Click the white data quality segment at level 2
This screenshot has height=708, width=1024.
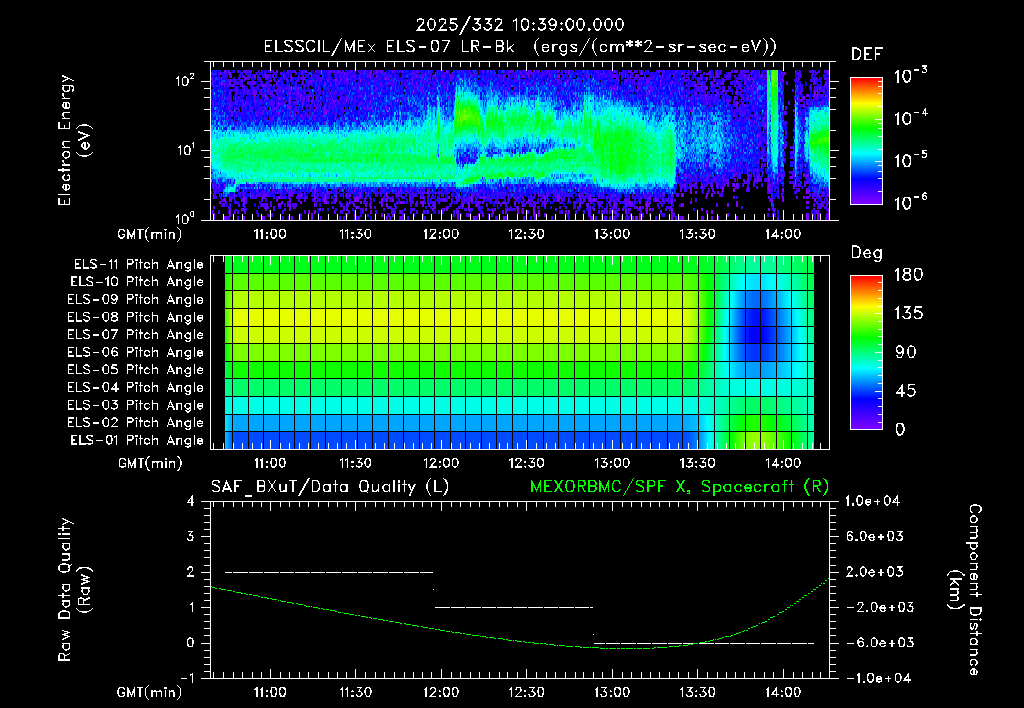point(329,572)
